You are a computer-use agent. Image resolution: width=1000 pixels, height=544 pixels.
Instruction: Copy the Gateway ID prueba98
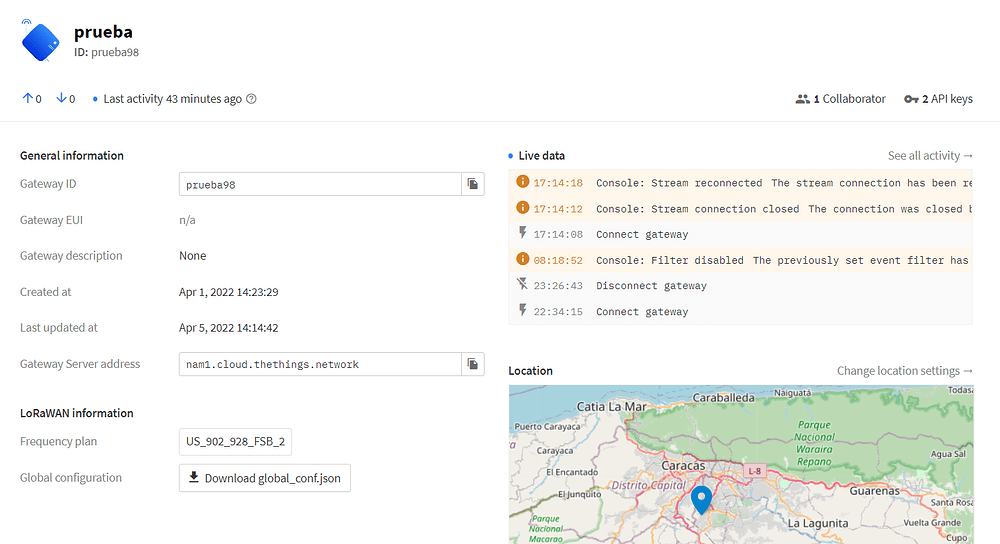point(473,184)
